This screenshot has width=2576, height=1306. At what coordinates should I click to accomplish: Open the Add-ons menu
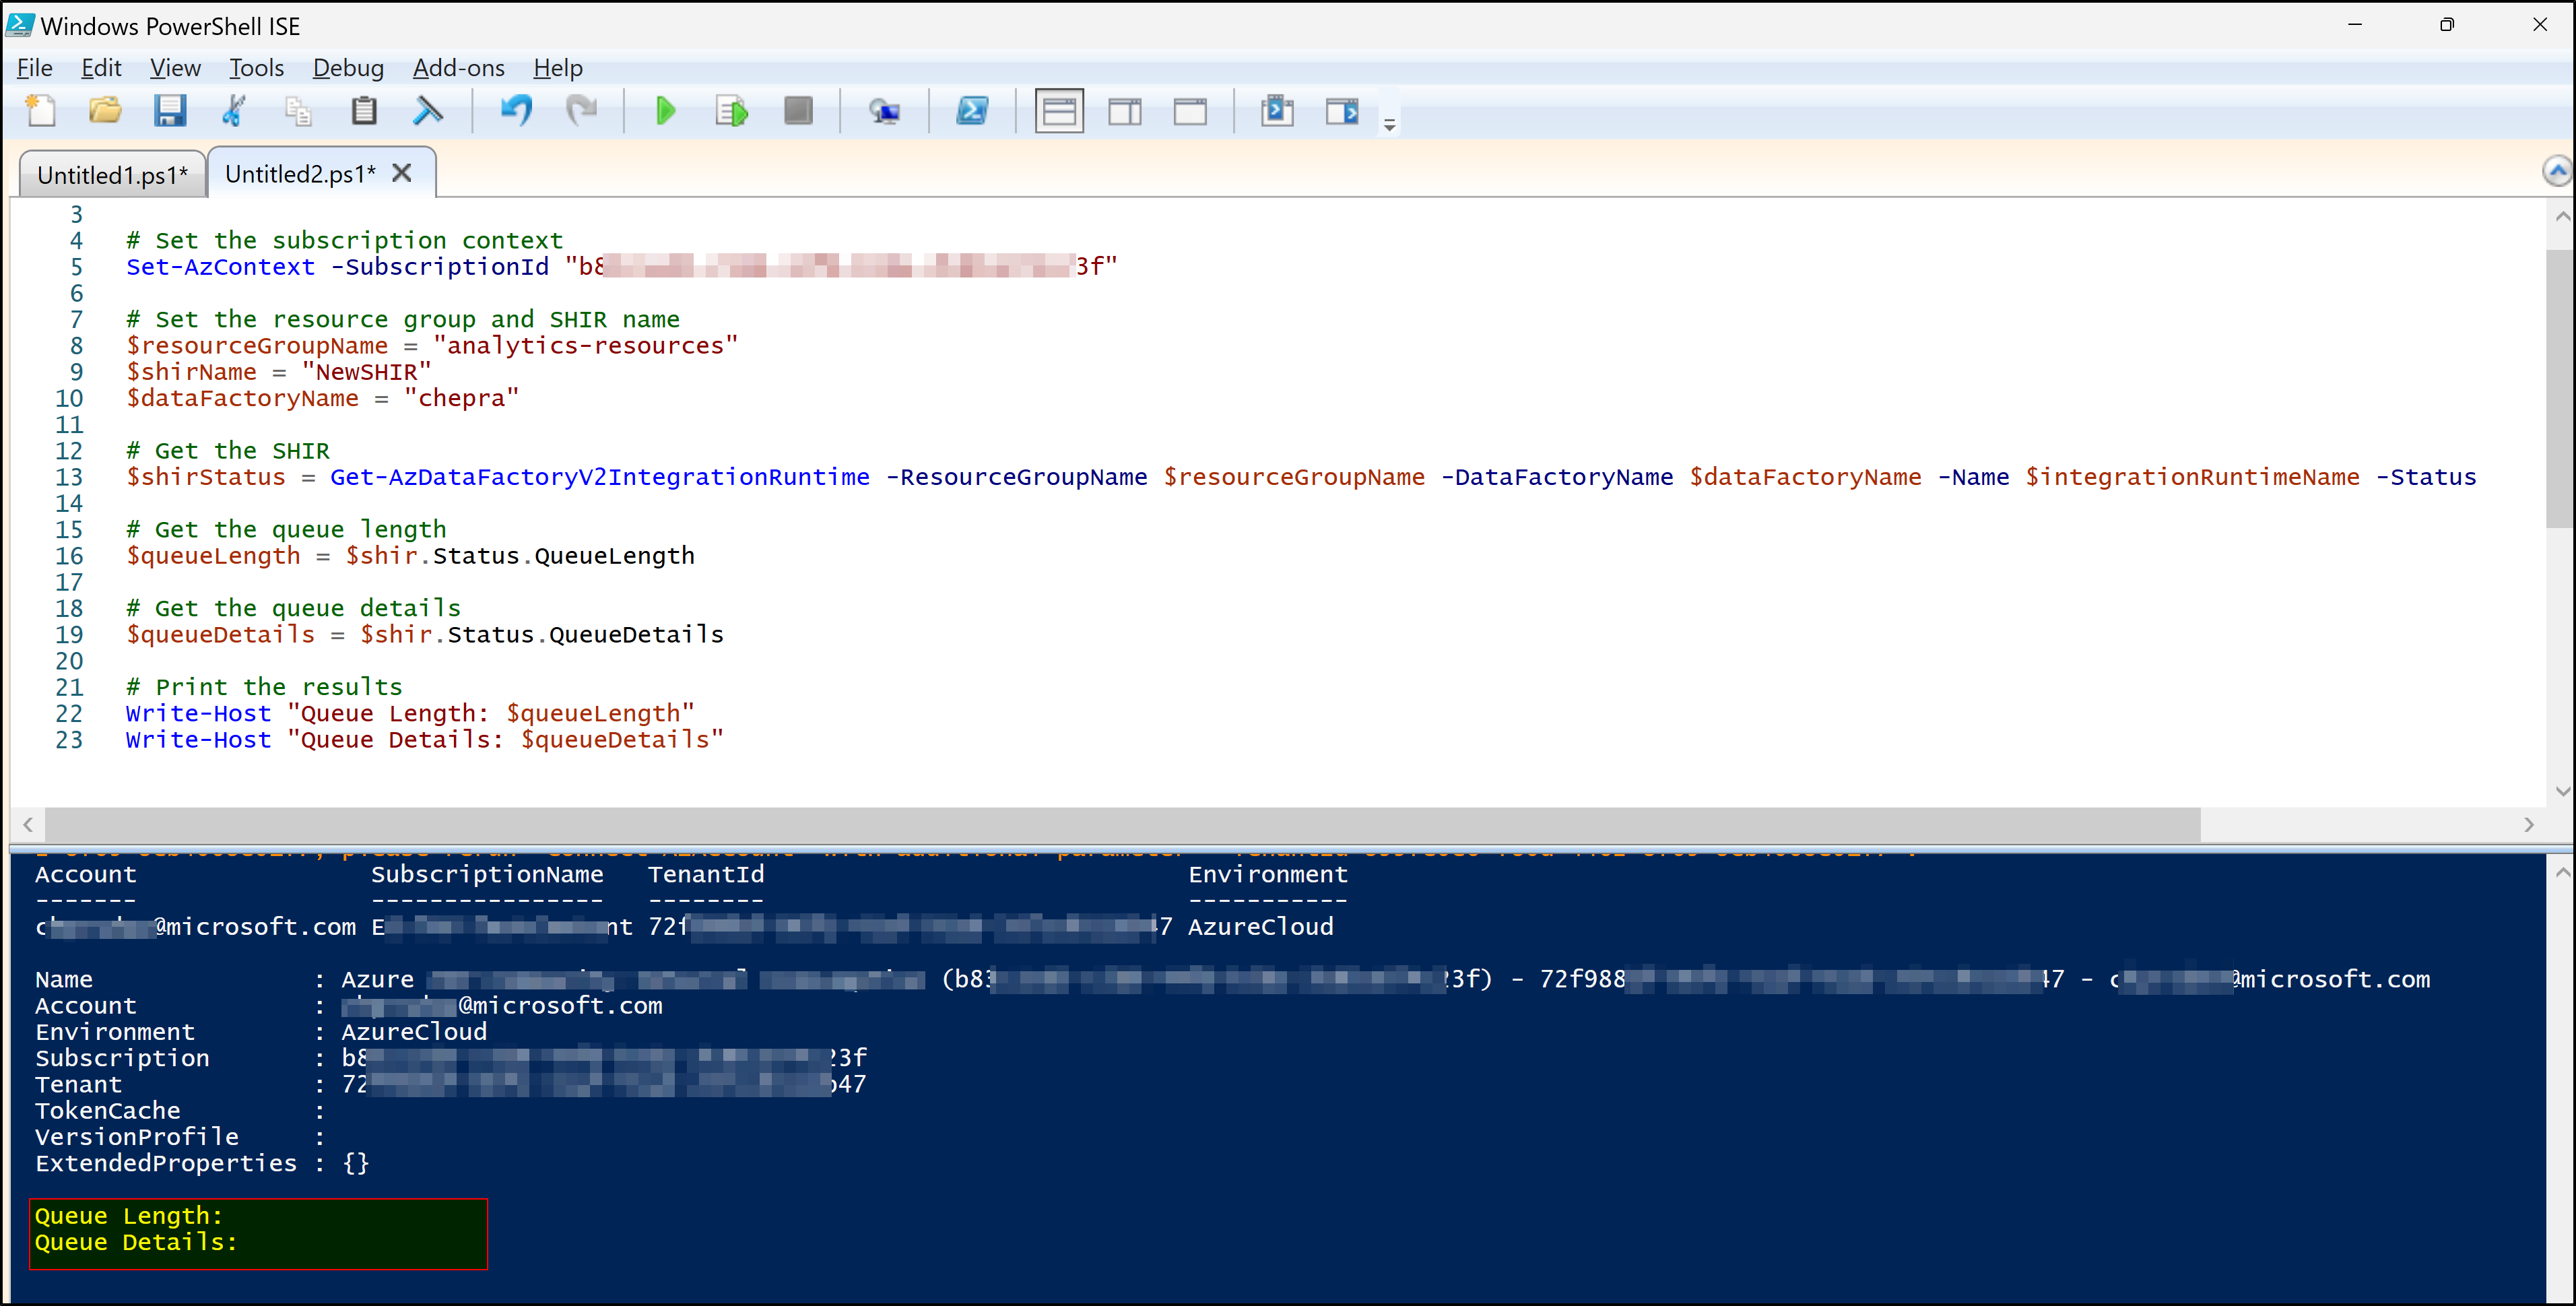click(x=458, y=68)
